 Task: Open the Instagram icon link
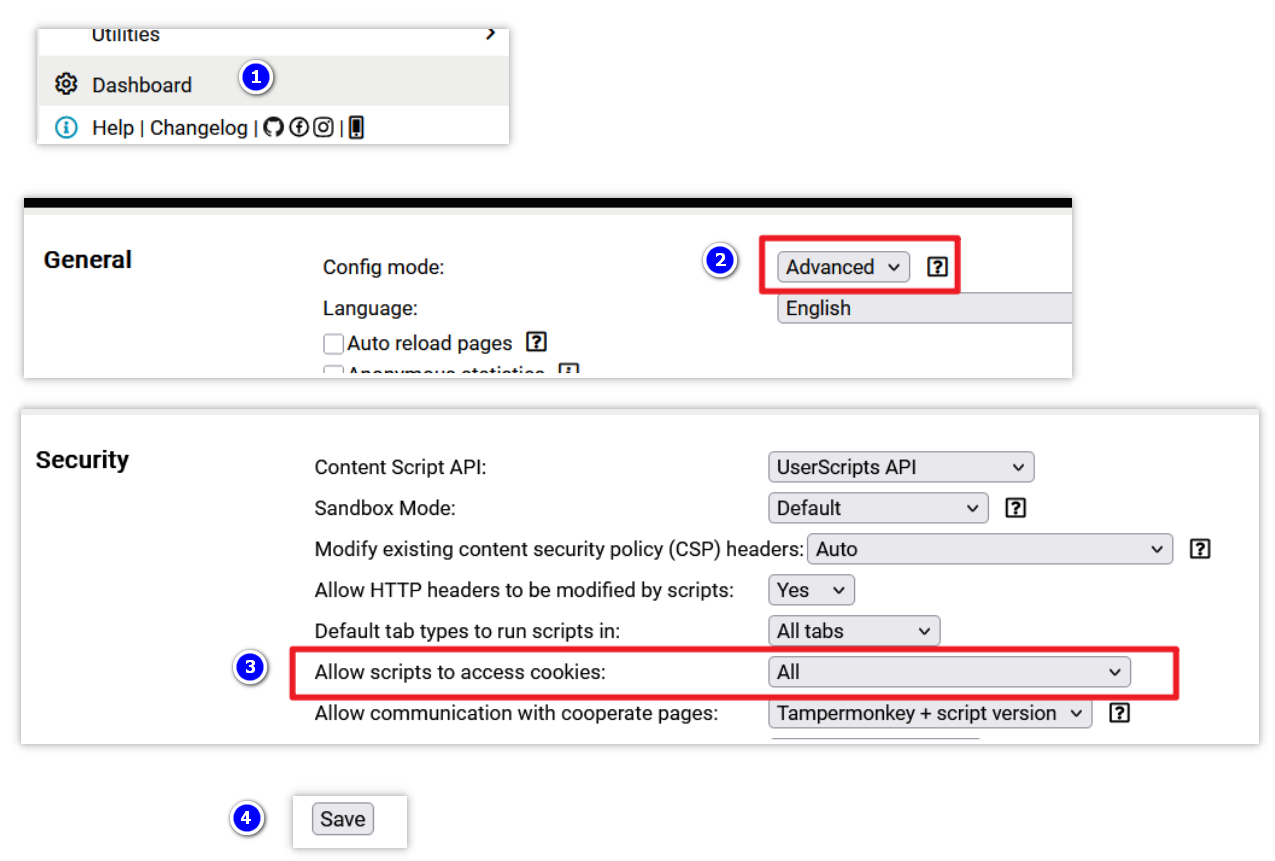pos(323,127)
